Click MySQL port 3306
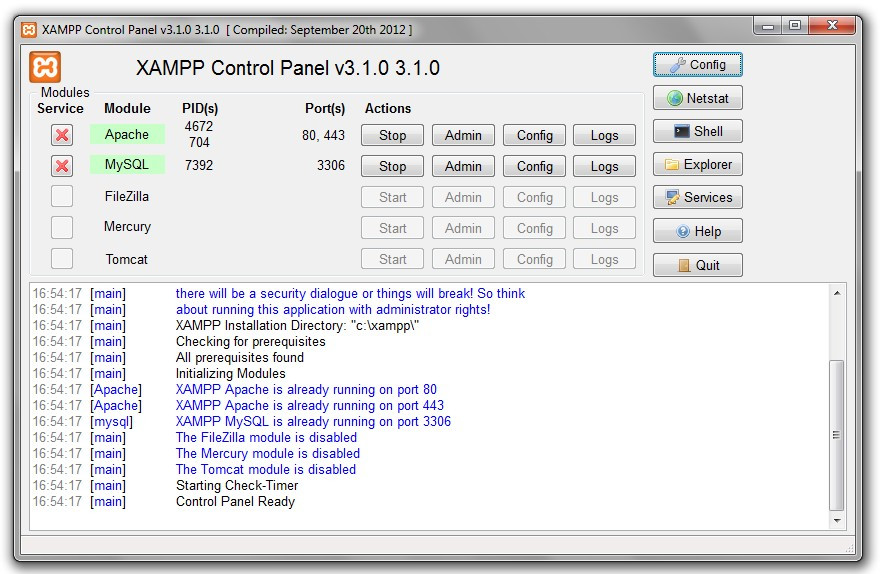882x574 pixels. (331, 165)
